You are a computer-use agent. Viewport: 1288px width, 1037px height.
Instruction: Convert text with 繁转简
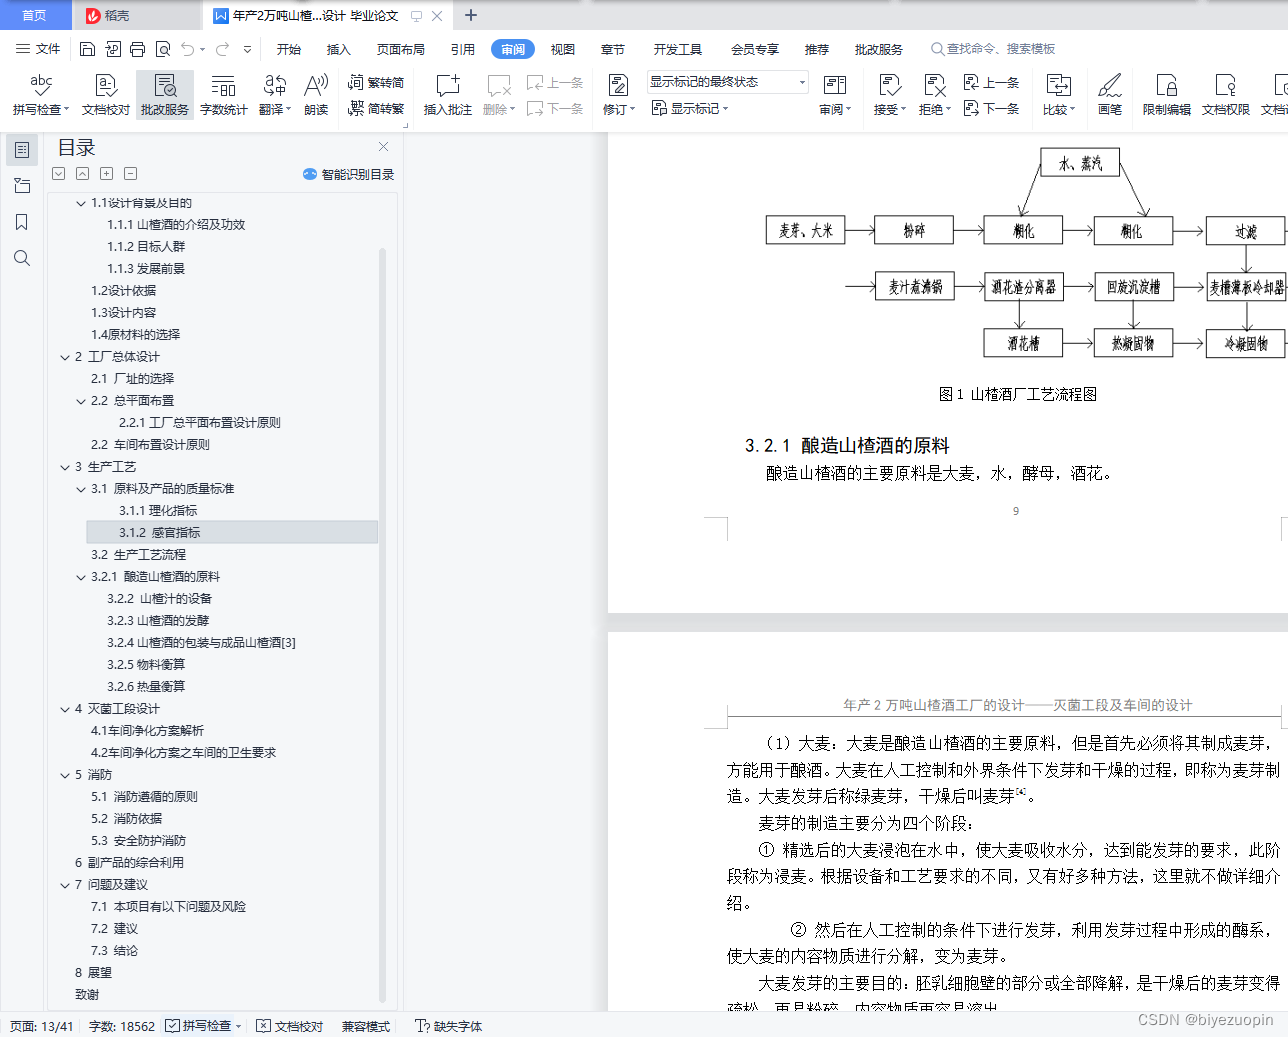coord(376,83)
